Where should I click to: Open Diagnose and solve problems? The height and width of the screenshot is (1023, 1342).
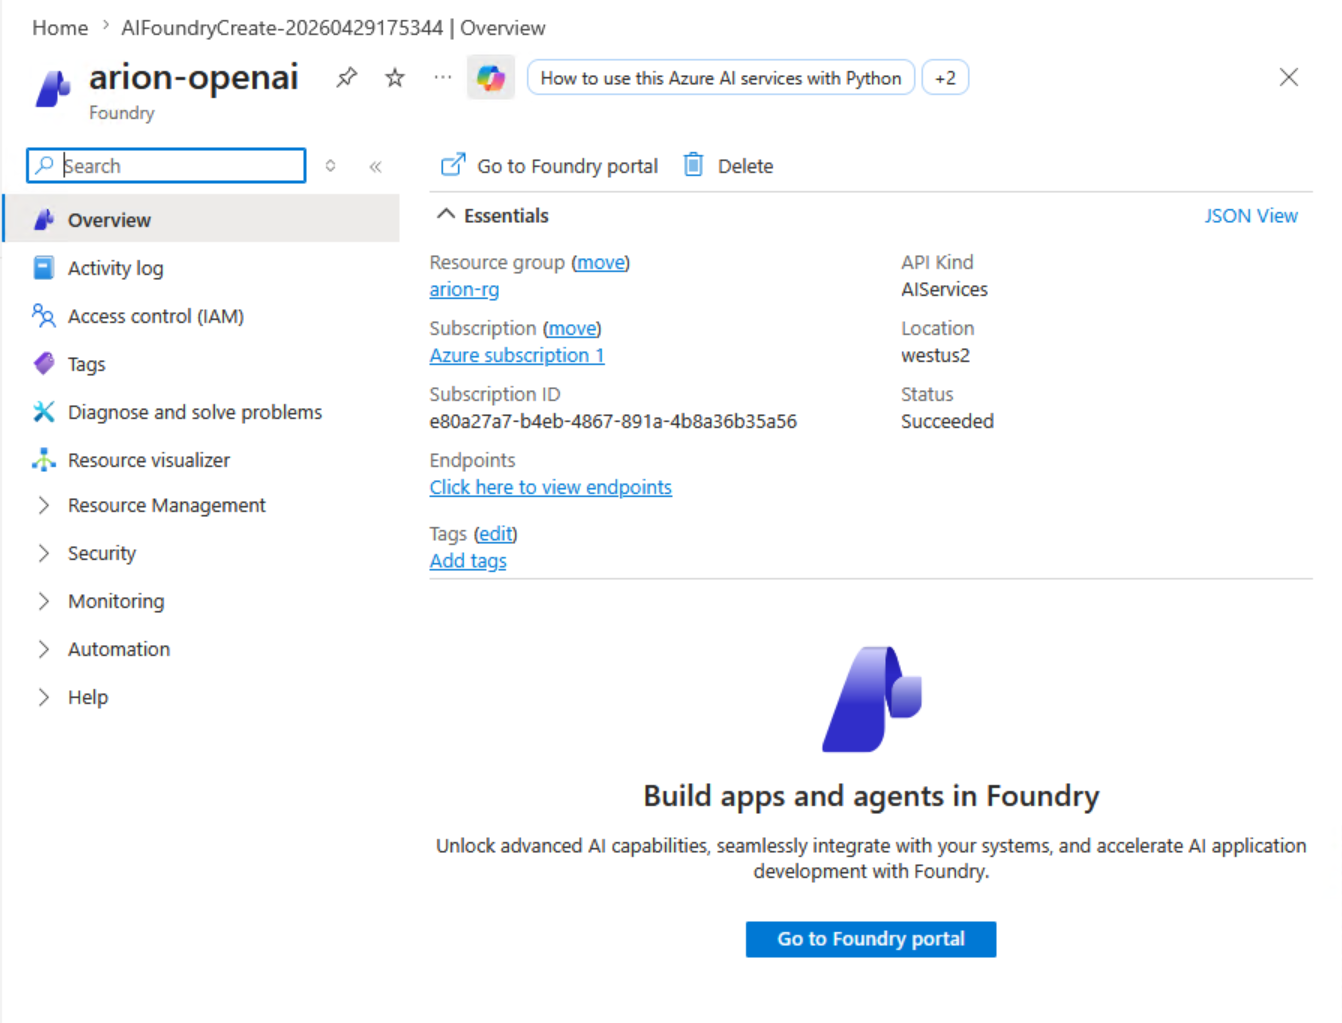[x=201, y=412]
